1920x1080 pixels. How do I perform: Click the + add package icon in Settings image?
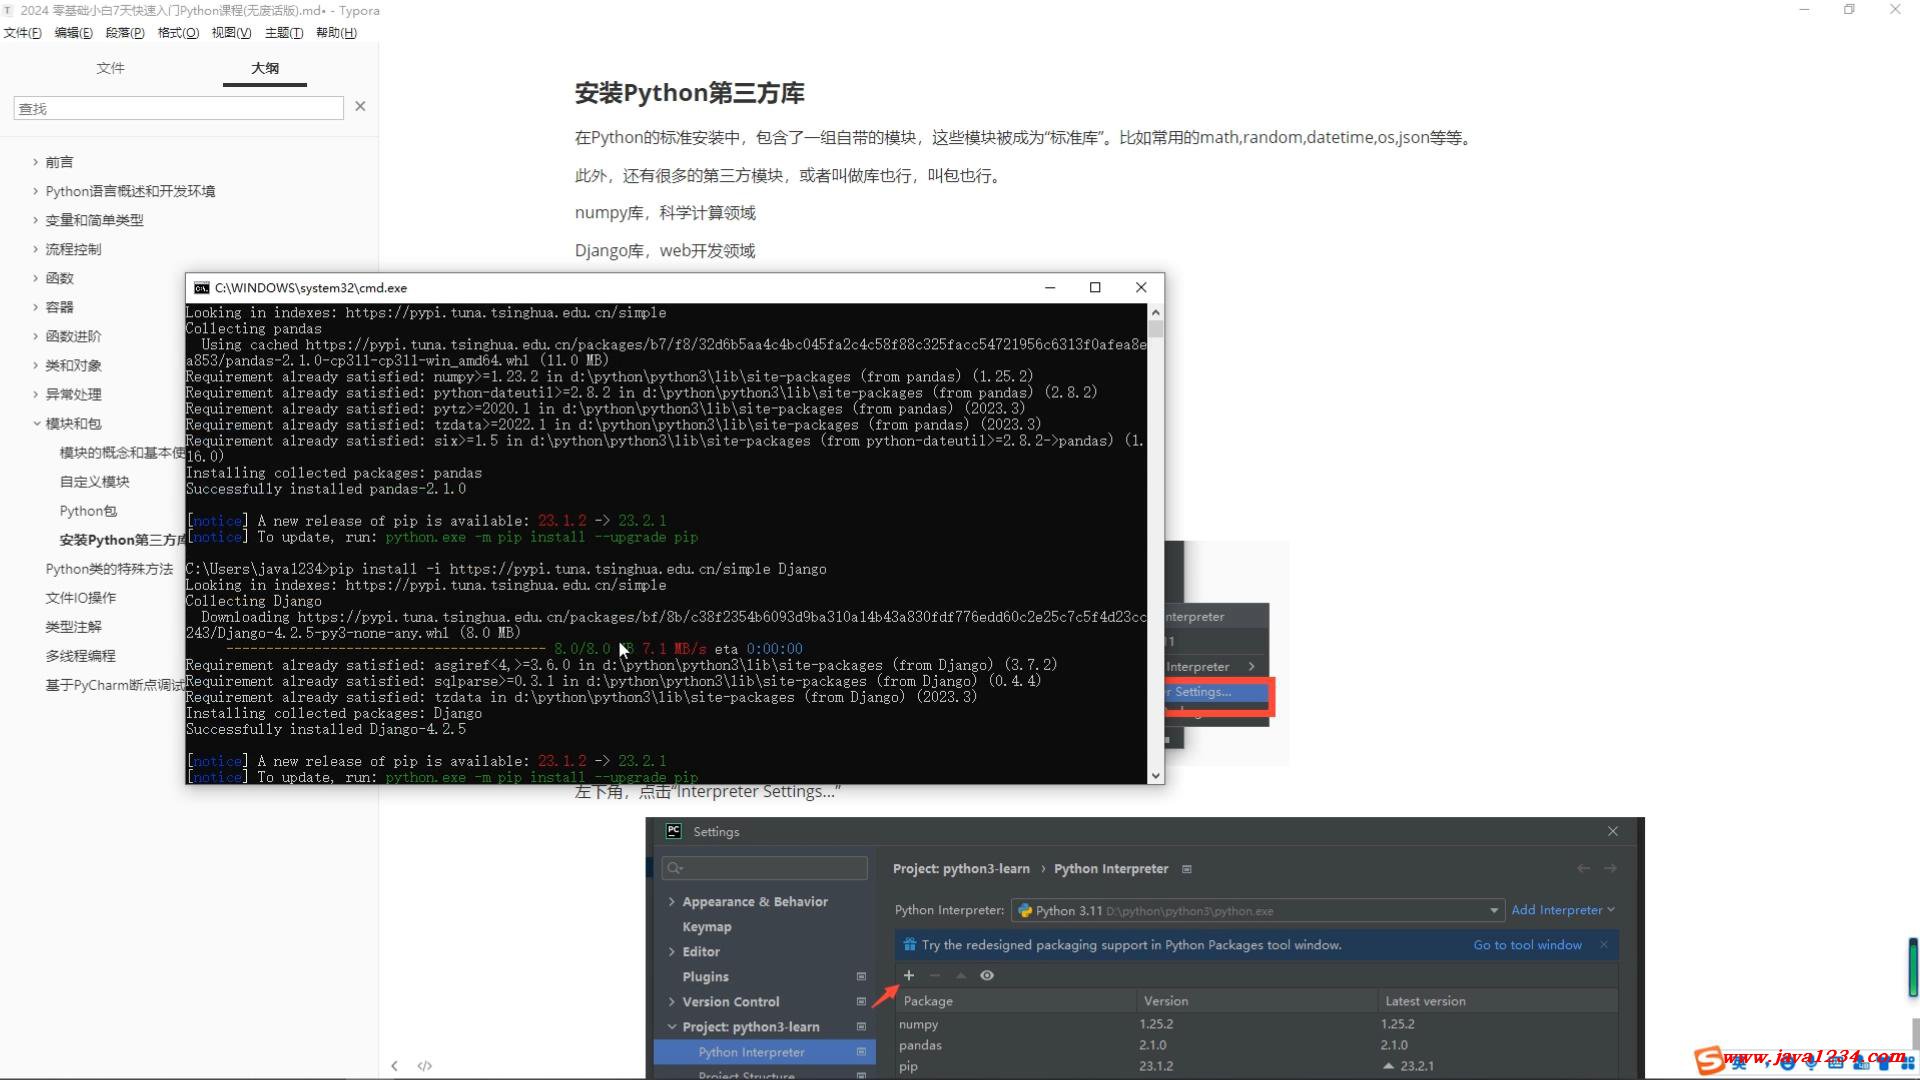[x=908, y=975]
